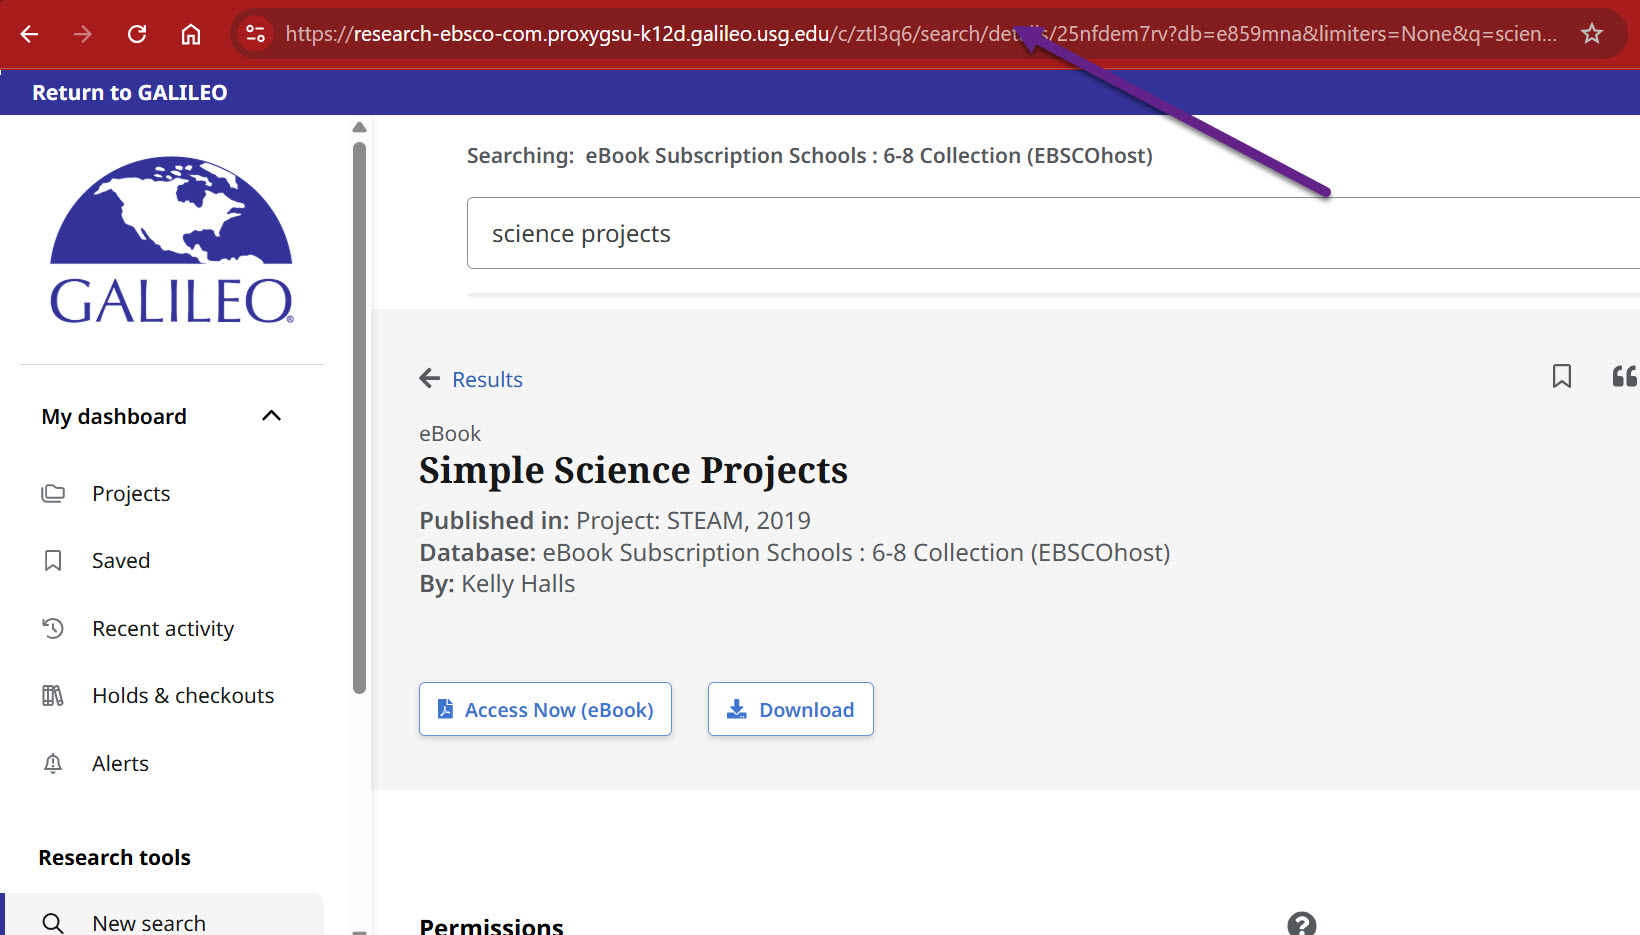Open the Cite quotation mark icon
The image size is (1640, 935).
1625,376
